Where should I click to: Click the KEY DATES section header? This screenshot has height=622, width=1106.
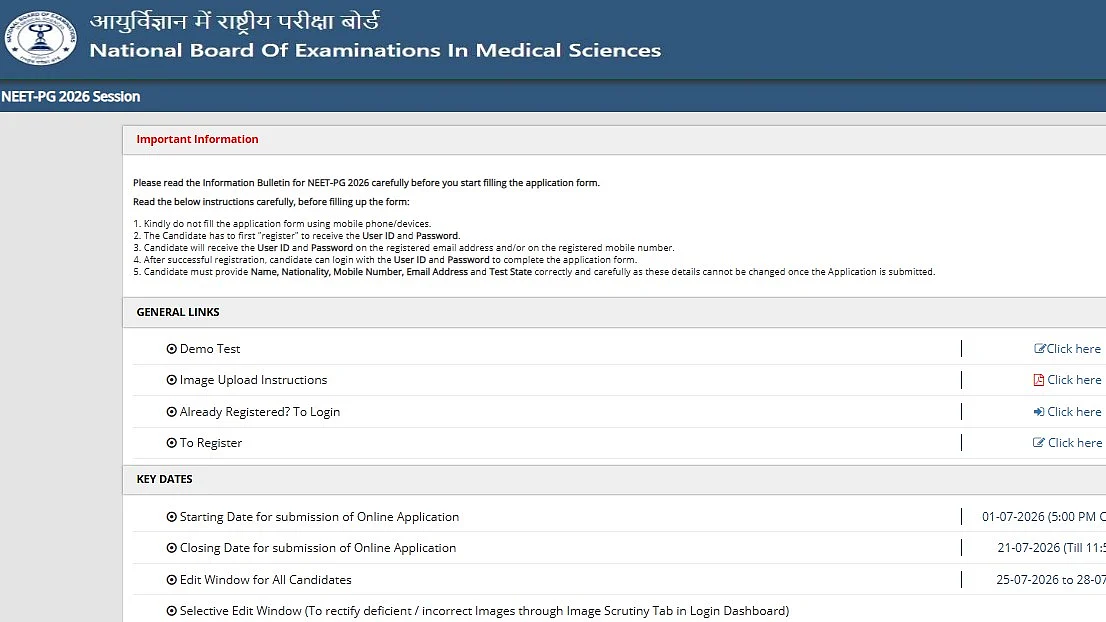[164, 479]
